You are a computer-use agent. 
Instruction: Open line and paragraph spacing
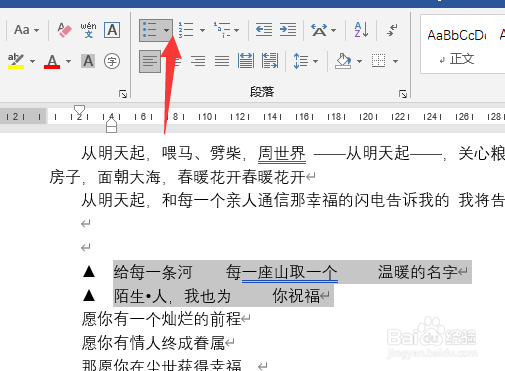click(x=301, y=61)
